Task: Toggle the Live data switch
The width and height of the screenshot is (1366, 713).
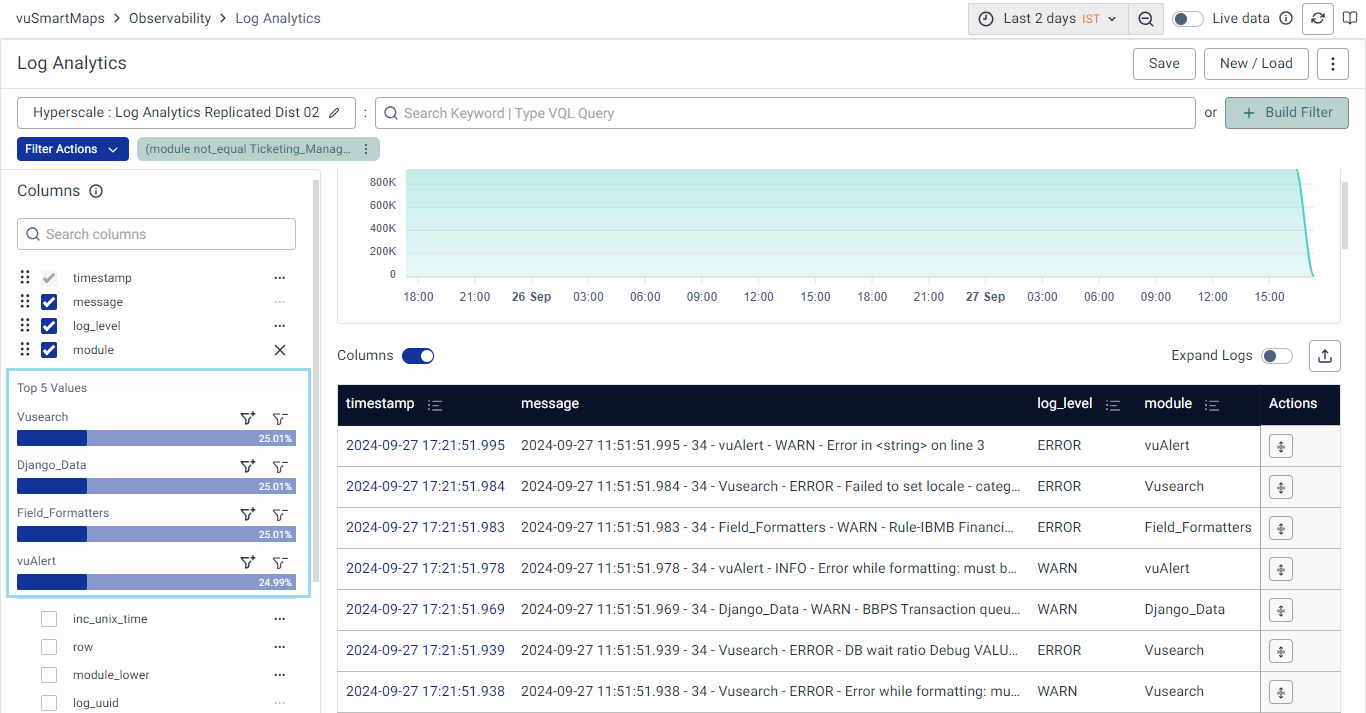Action: click(1187, 18)
